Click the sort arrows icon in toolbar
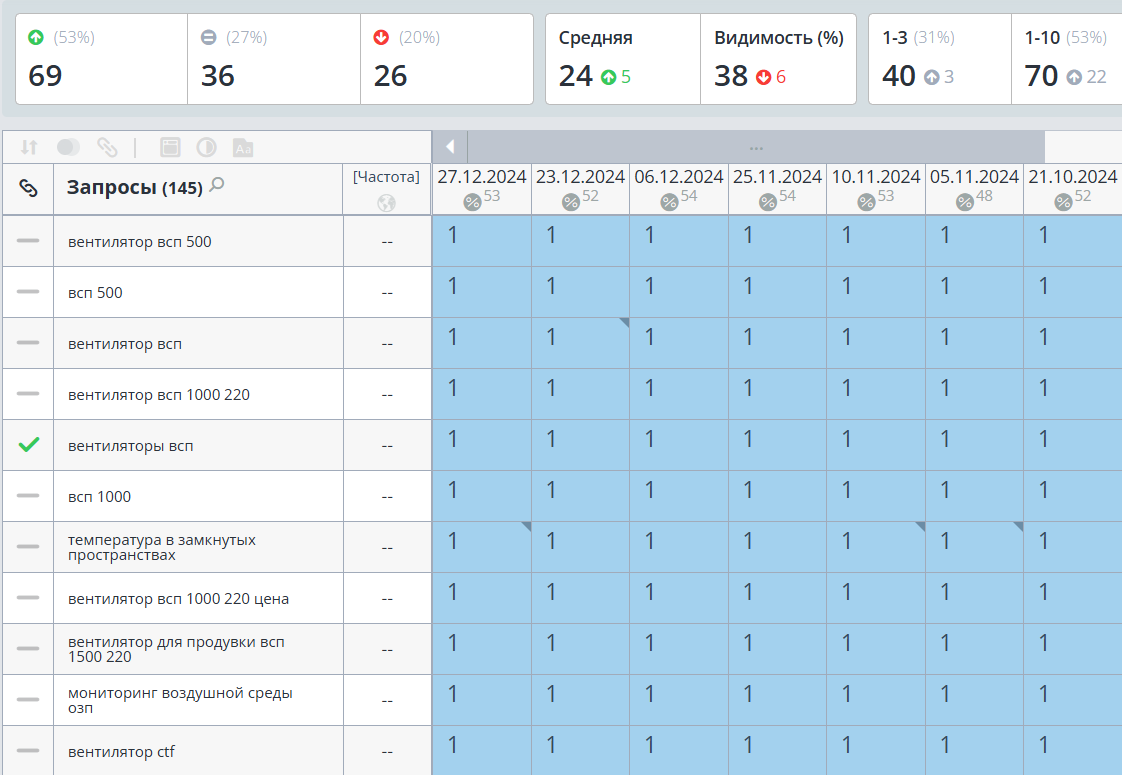The height and width of the screenshot is (775, 1122). click(29, 147)
